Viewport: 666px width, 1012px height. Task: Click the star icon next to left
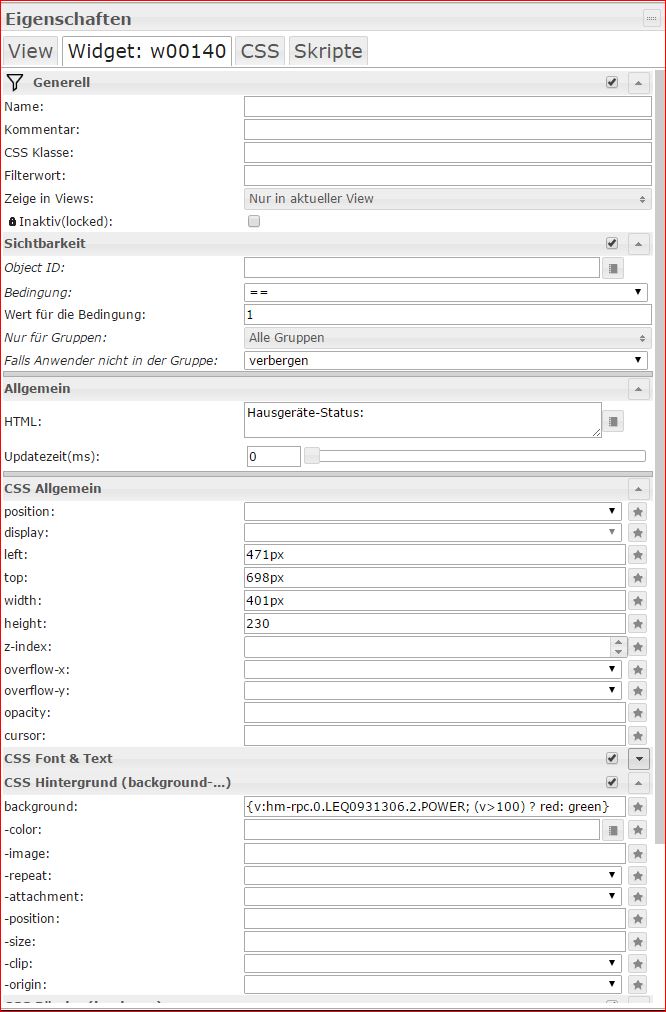[638, 555]
